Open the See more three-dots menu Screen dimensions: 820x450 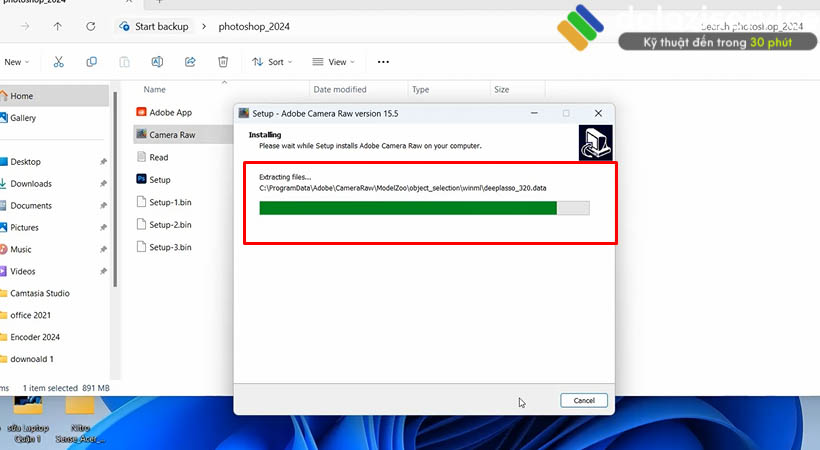[383, 62]
